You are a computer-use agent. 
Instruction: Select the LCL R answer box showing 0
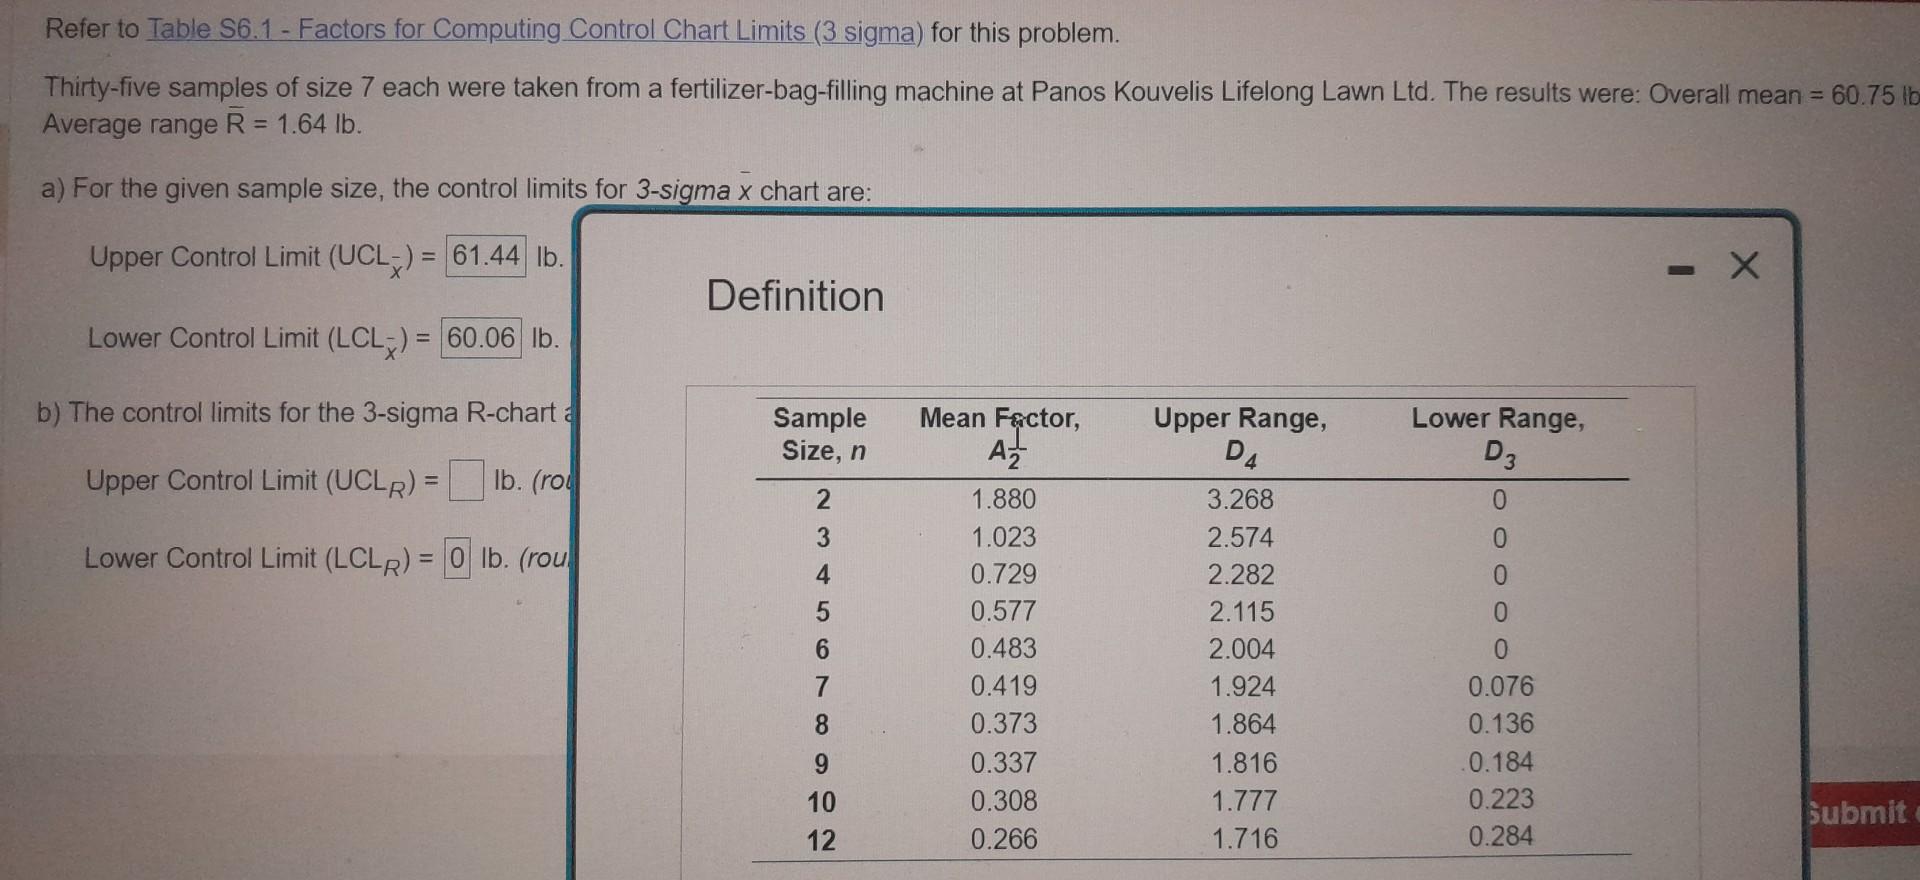[x=456, y=558]
